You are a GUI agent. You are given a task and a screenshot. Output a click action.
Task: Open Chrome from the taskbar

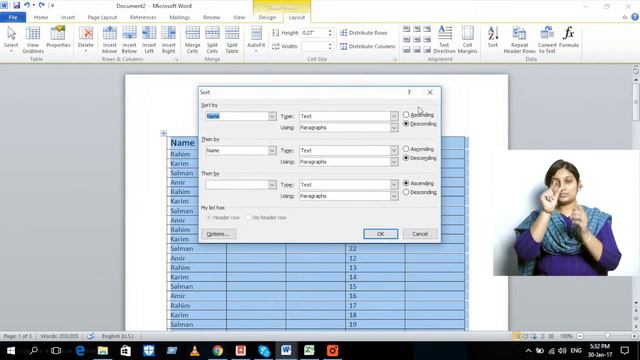pyautogui.click(x=218, y=351)
